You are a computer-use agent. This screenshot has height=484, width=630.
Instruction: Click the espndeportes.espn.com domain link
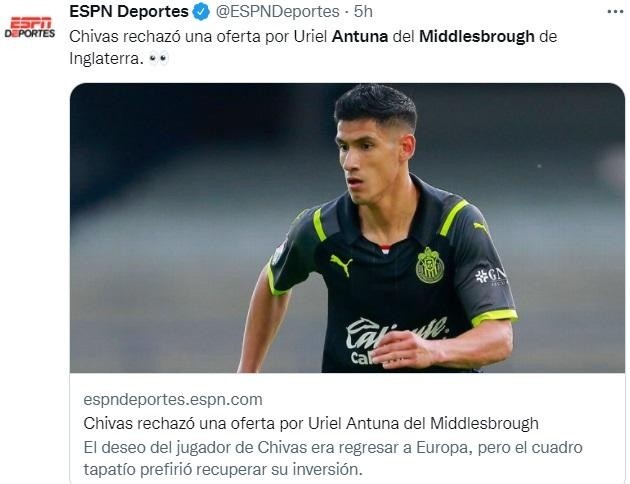tap(173, 400)
